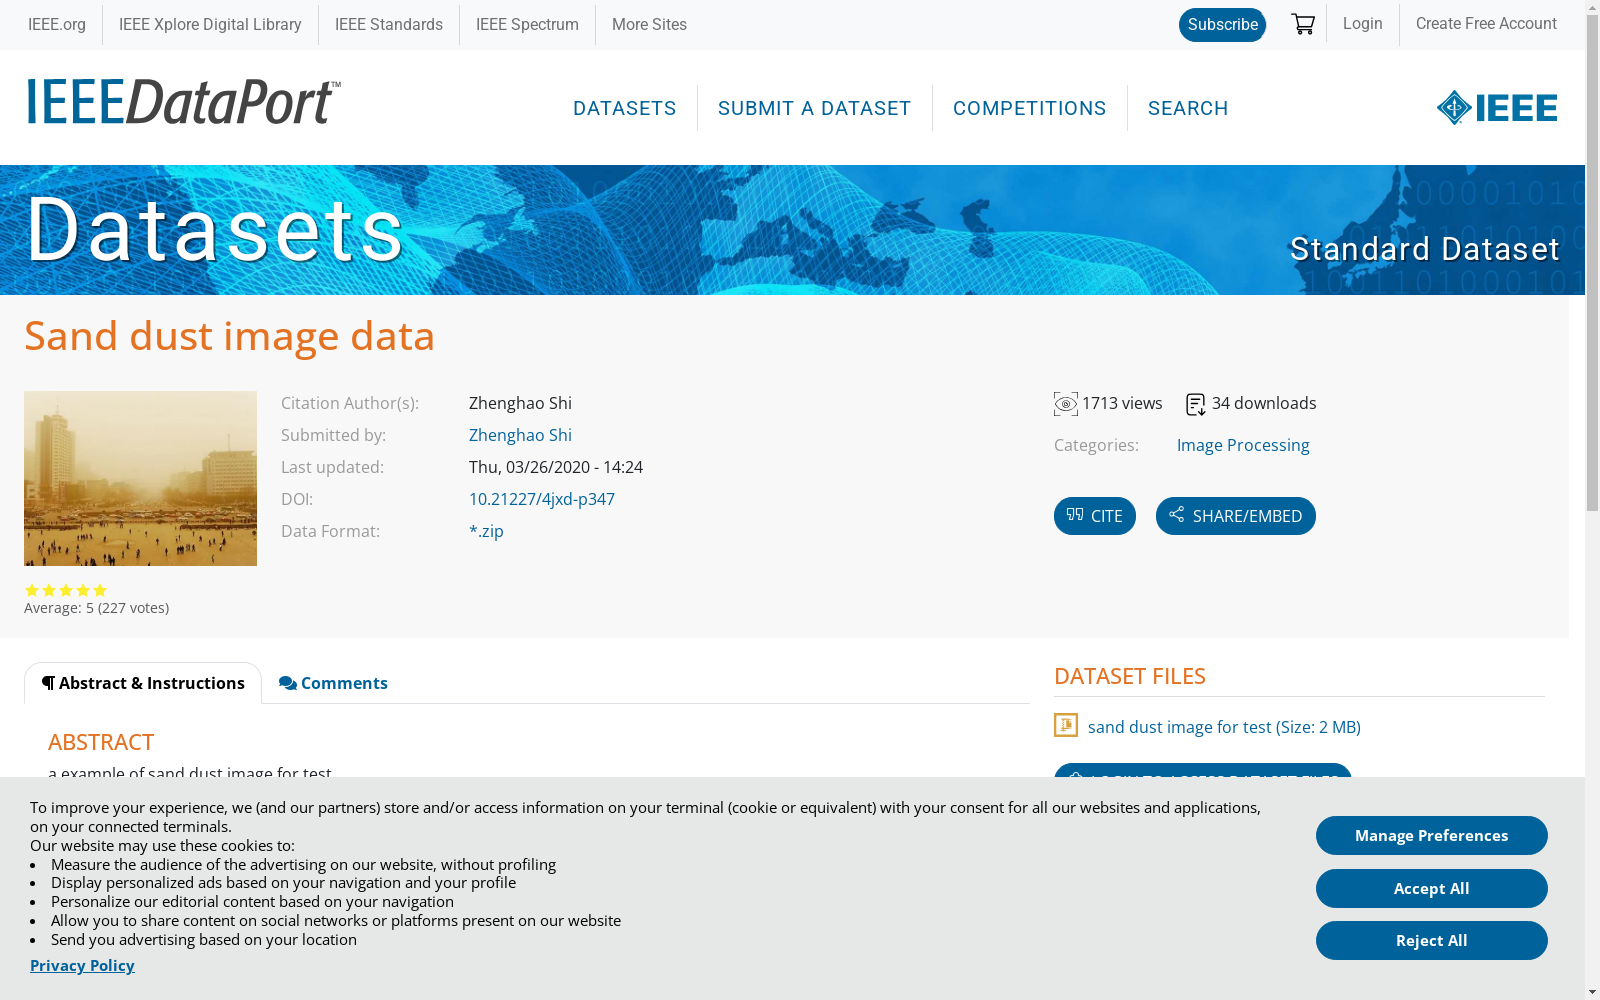Accept all cookies
Screen dimensions: 1600x1000
(1432, 888)
